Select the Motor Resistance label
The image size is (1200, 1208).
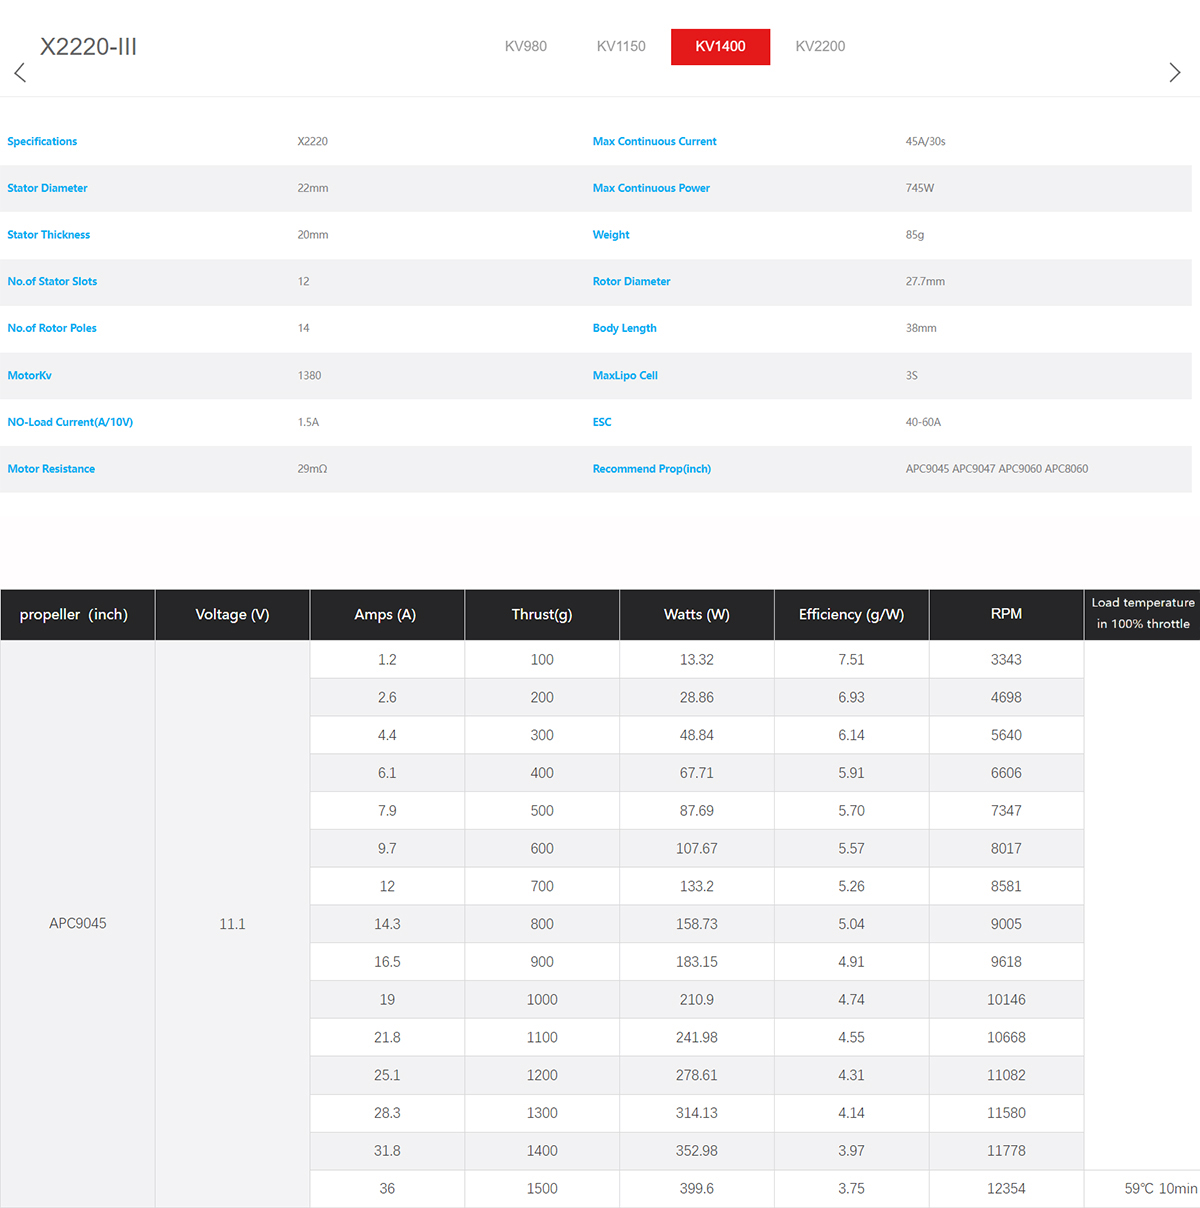pyautogui.click(x=51, y=469)
